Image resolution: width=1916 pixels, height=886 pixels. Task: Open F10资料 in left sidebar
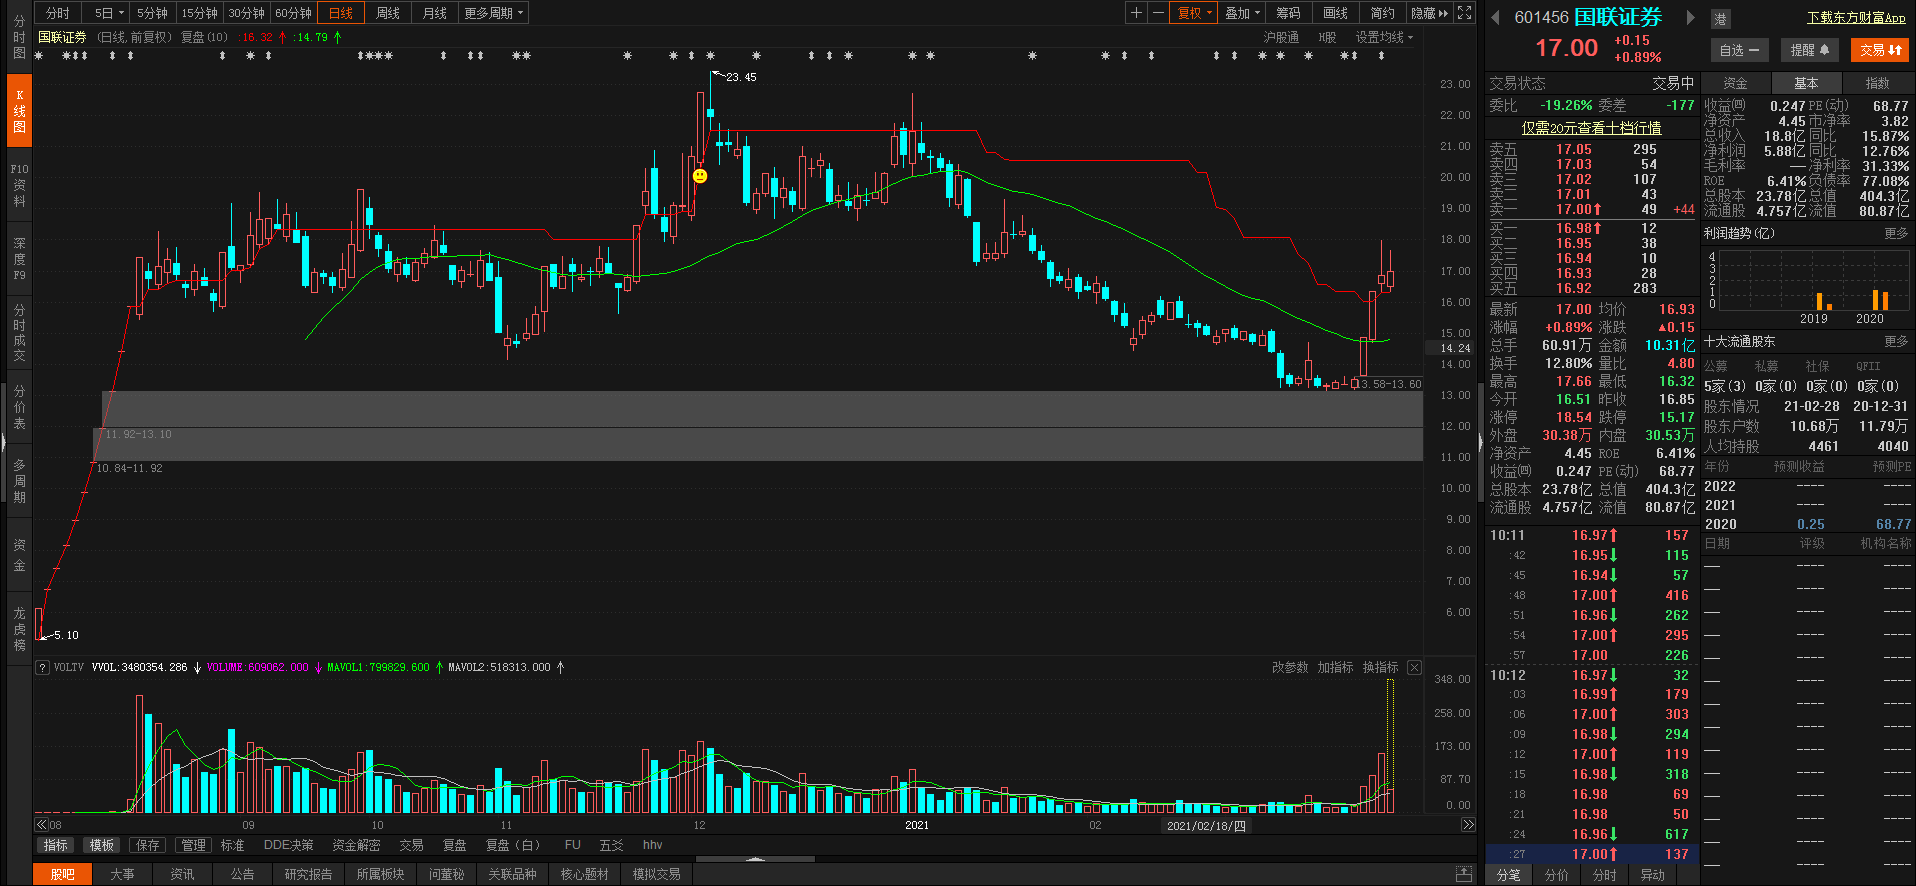[x=19, y=185]
